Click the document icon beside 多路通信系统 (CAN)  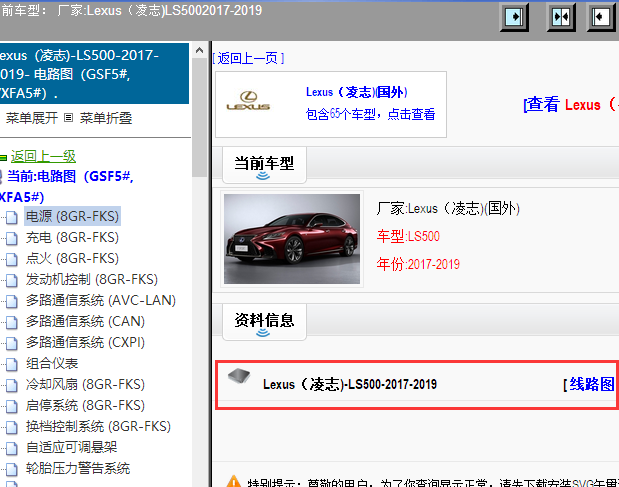(12, 322)
